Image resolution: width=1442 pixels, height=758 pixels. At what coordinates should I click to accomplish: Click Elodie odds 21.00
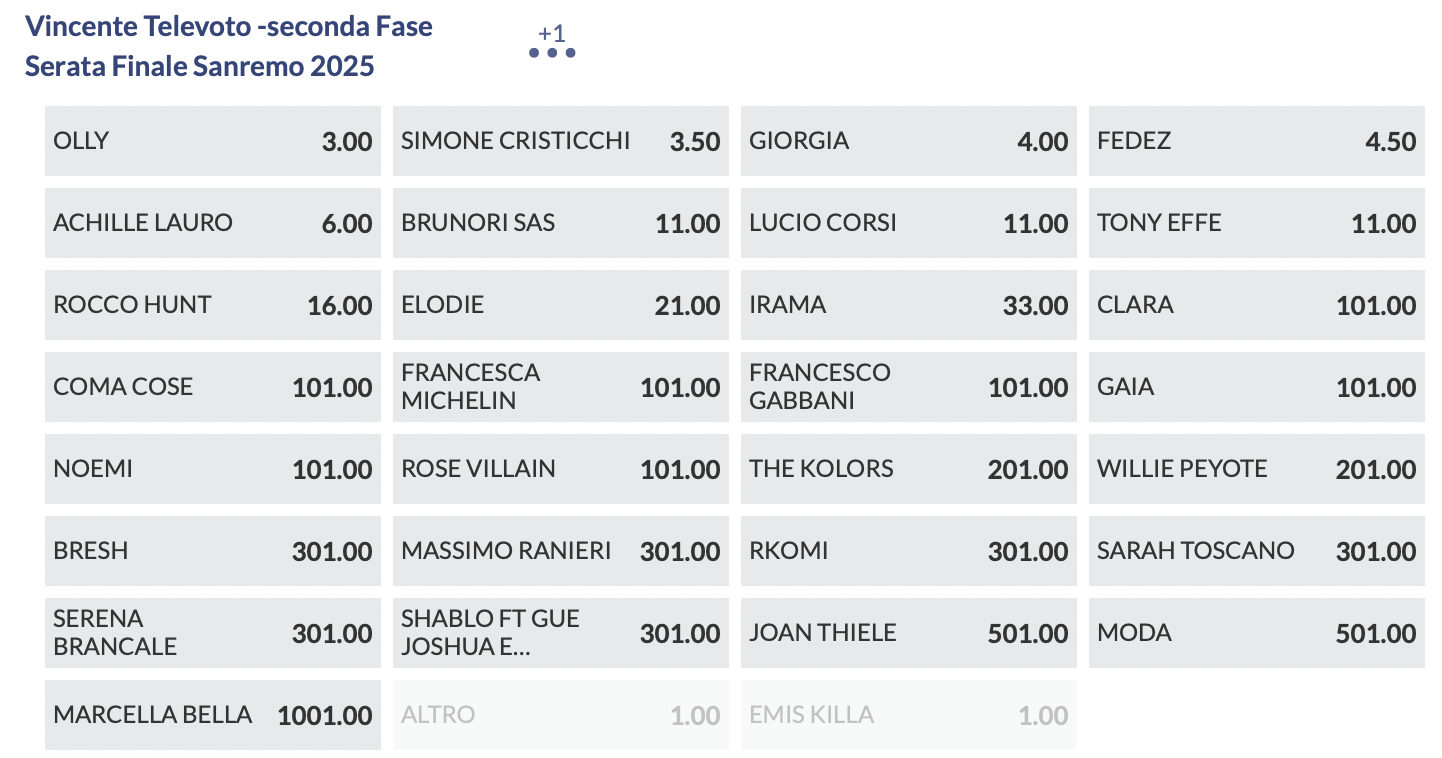pos(560,305)
